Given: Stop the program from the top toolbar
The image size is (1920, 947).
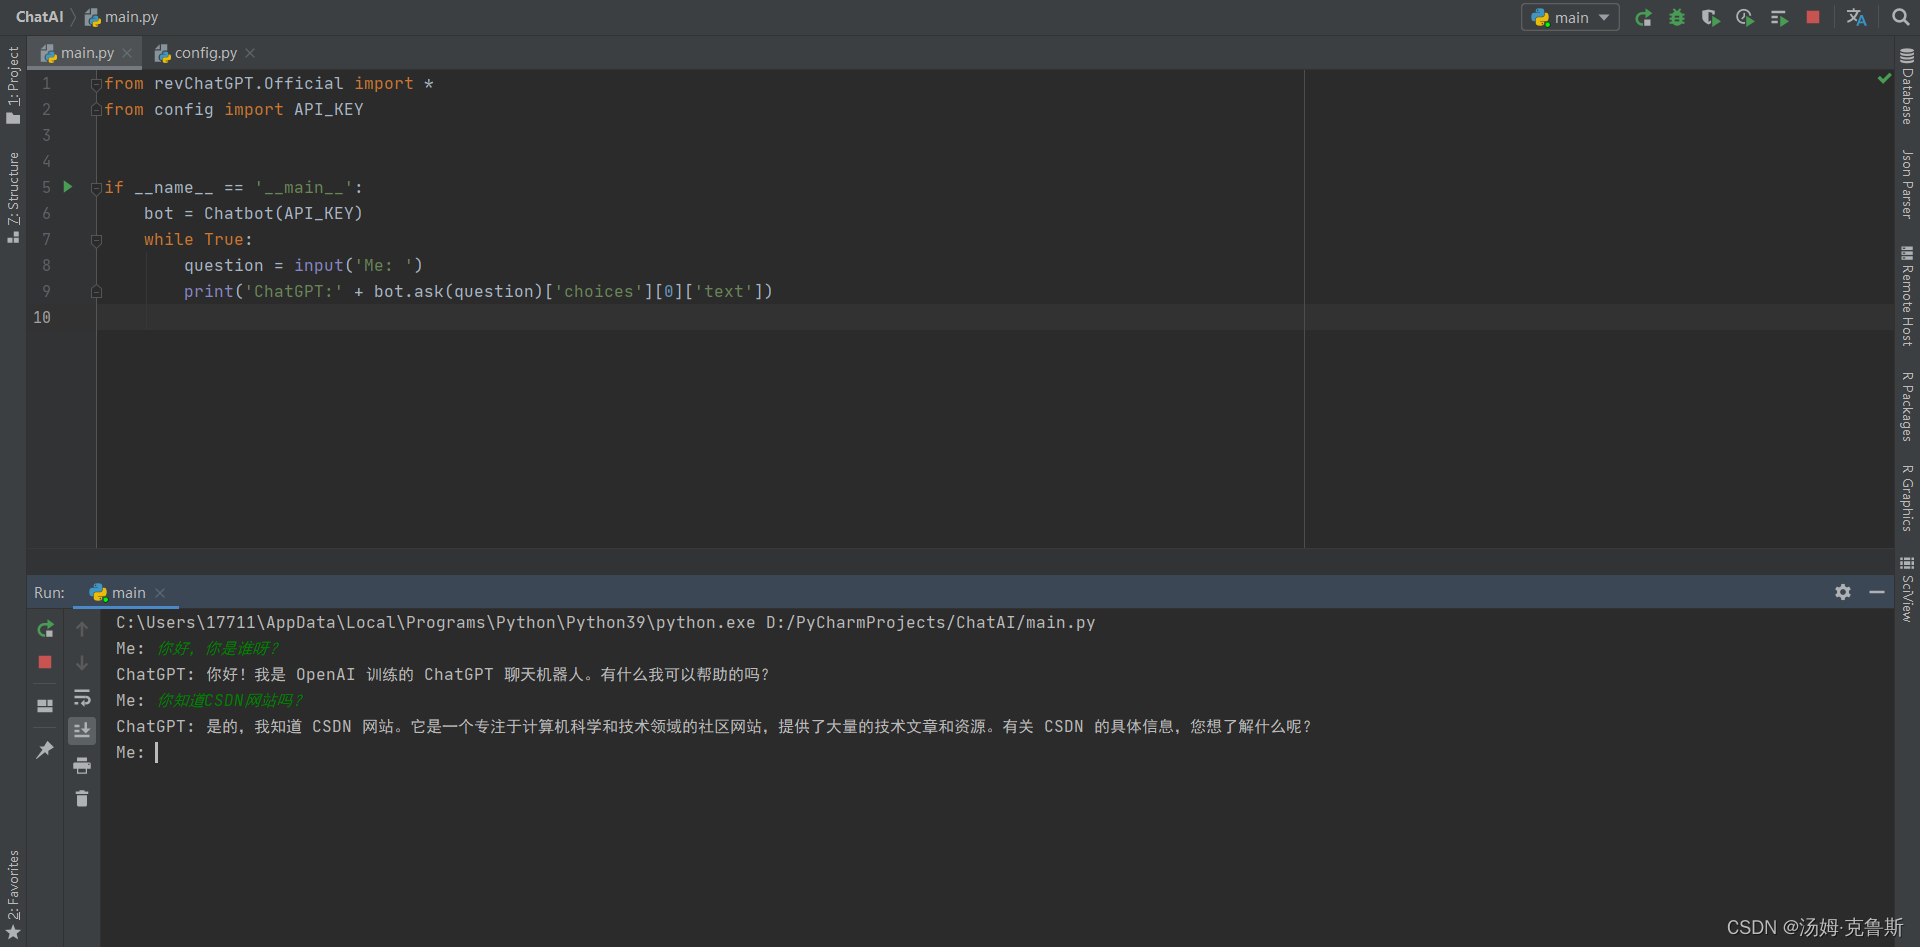Looking at the screenshot, I should click(x=1813, y=18).
